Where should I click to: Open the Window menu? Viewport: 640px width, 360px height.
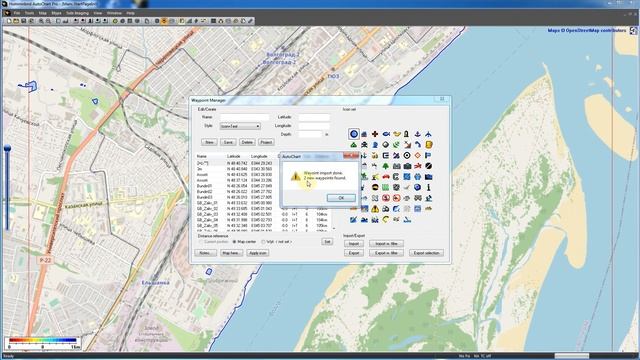pos(114,13)
